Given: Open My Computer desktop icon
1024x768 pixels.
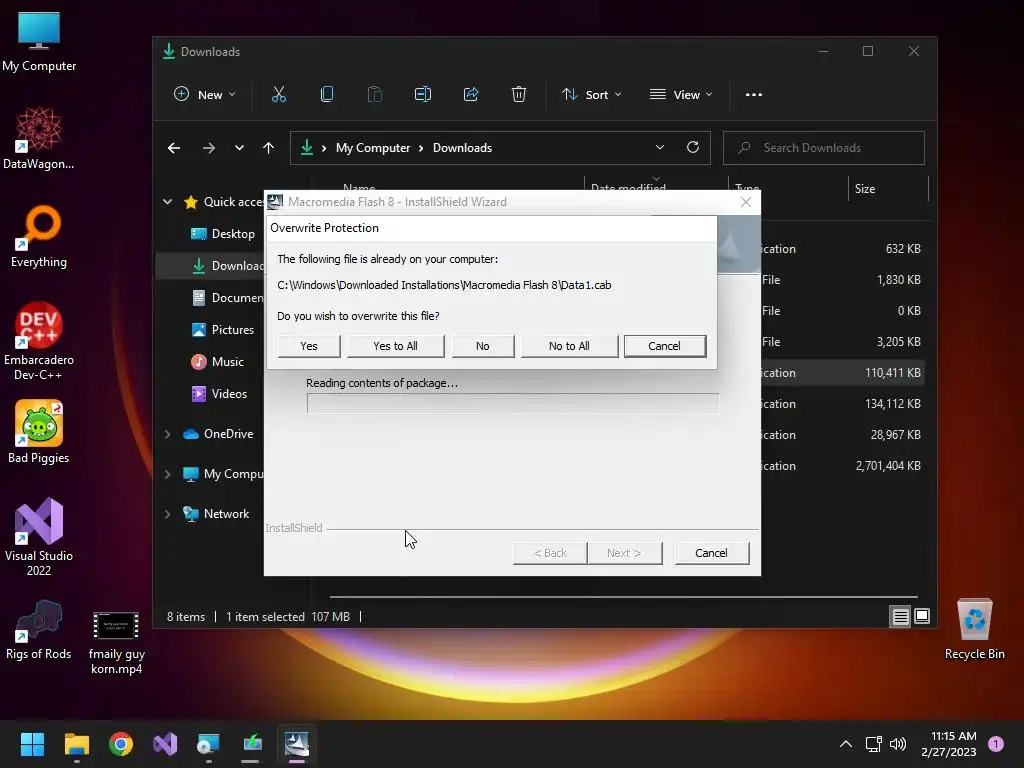Looking at the screenshot, I should point(39,42).
